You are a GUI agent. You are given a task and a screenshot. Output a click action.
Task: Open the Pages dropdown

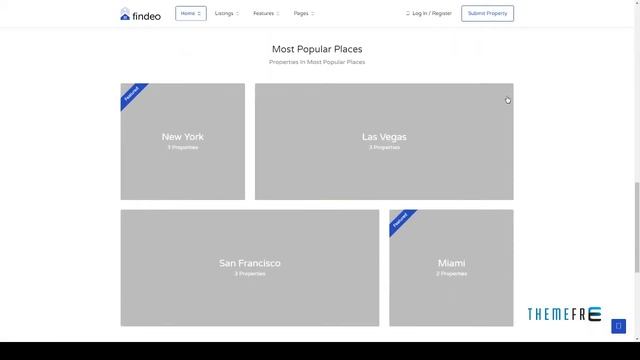pos(304,13)
